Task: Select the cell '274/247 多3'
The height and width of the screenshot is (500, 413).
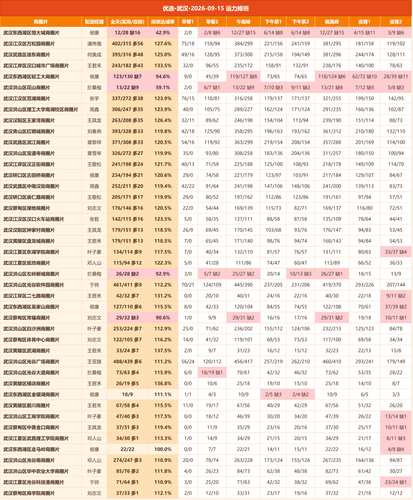Action: pos(127,460)
